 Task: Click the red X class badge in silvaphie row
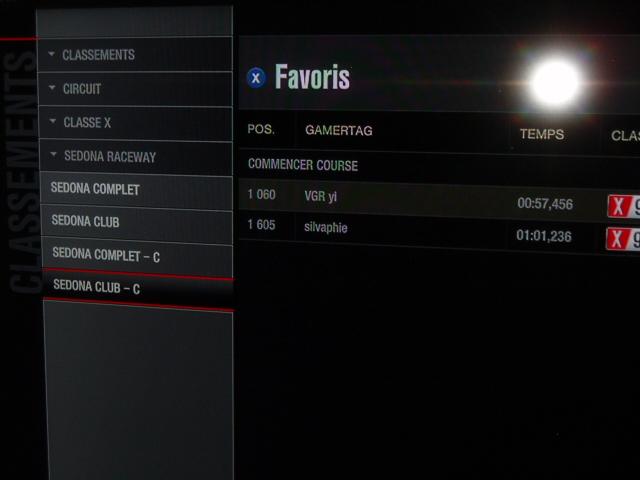tap(617, 239)
